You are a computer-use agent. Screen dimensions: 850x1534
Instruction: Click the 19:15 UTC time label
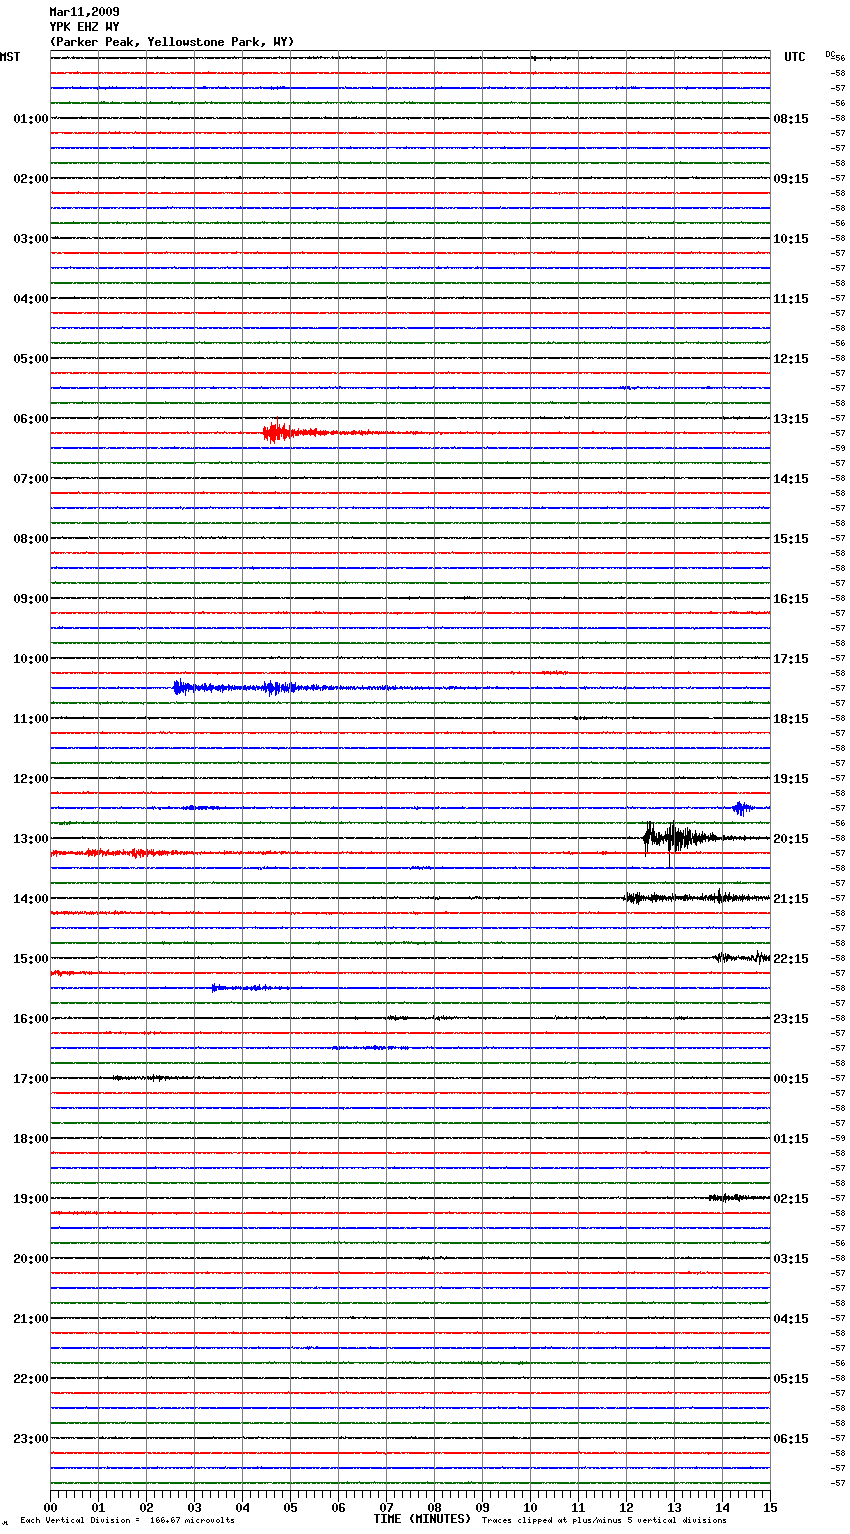pyautogui.click(x=791, y=779)
